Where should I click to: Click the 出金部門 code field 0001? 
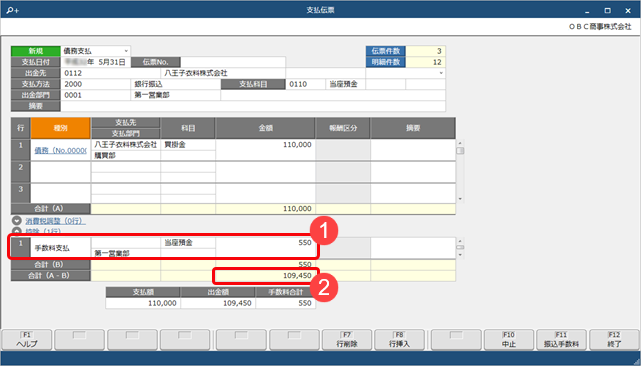pos(96,95)
